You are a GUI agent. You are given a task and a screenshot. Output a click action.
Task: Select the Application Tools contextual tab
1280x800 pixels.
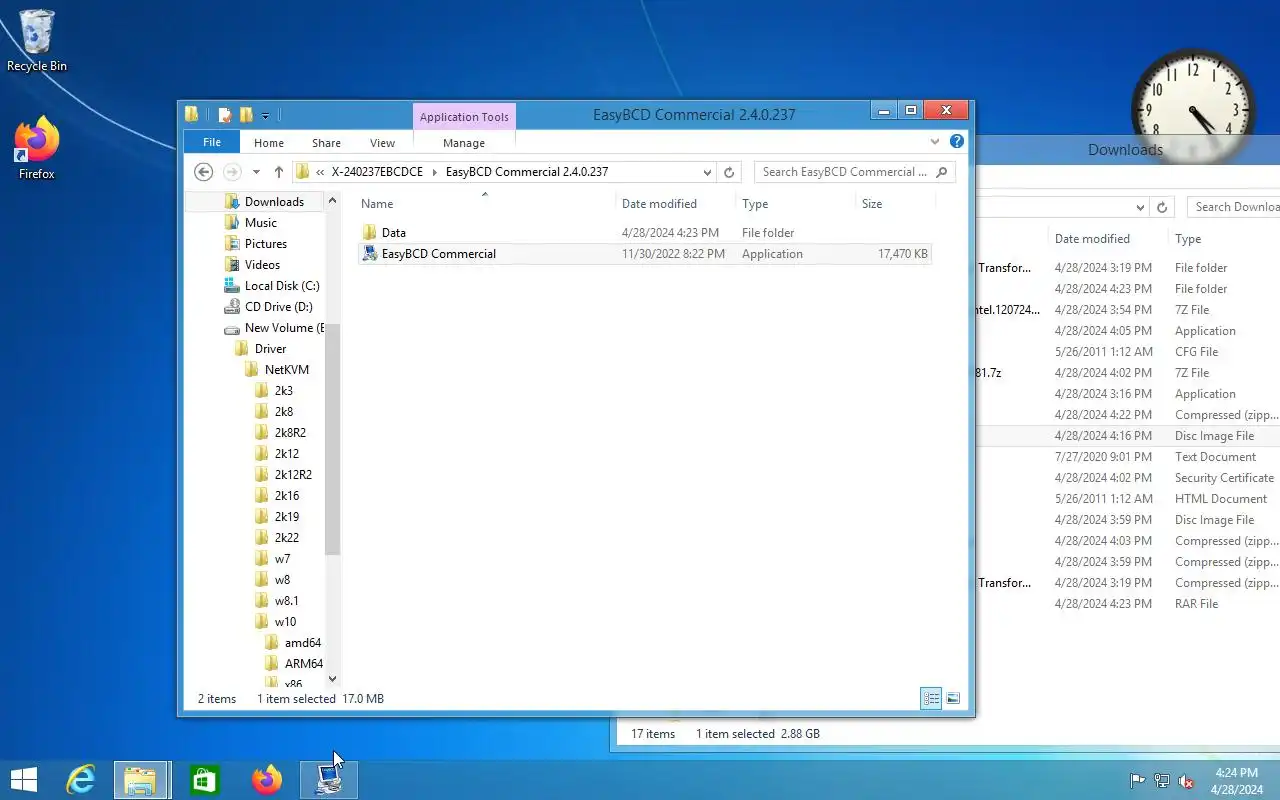click(464, 117)
